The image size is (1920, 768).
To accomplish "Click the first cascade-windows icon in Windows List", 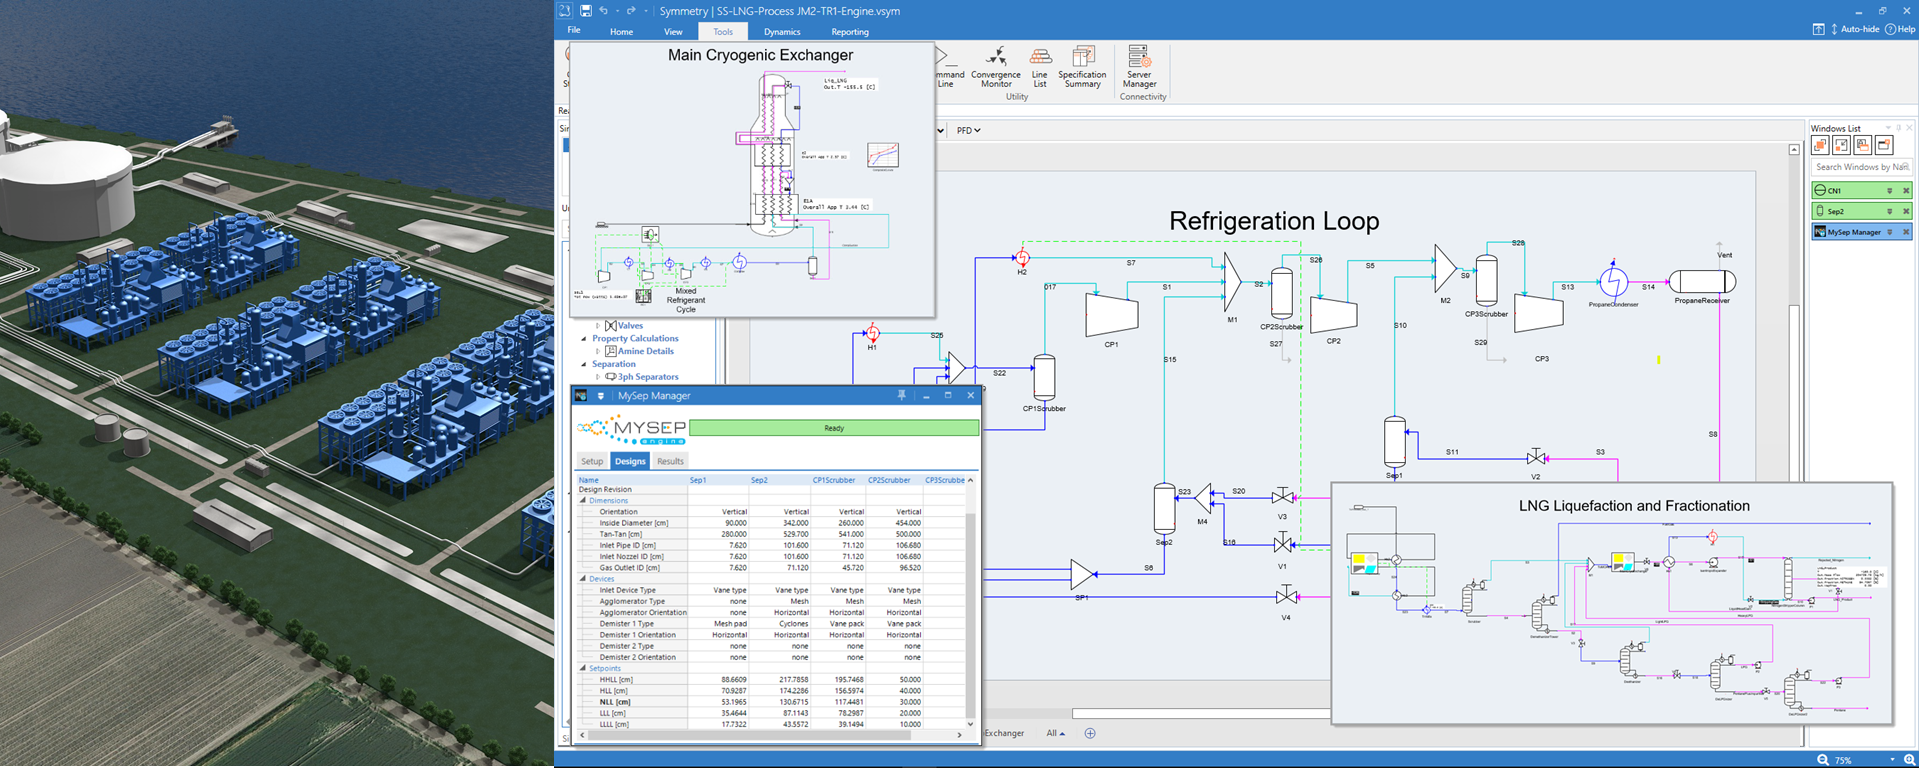I will pos(1821,146).
